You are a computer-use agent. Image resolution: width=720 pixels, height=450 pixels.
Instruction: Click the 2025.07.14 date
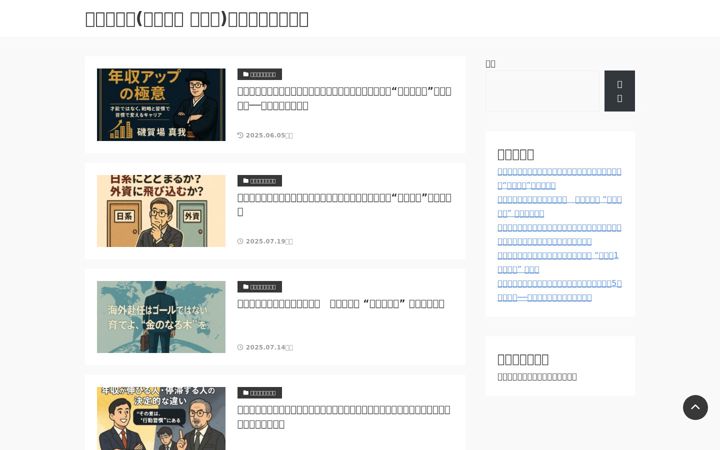(x=265, y=347)
